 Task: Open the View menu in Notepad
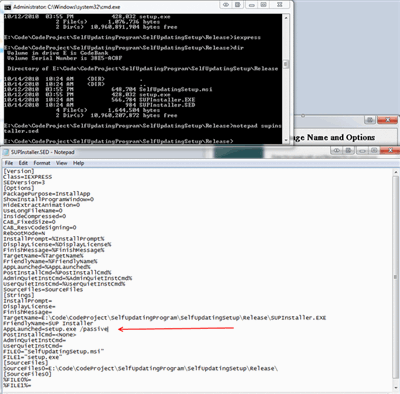tap(61, 163)
